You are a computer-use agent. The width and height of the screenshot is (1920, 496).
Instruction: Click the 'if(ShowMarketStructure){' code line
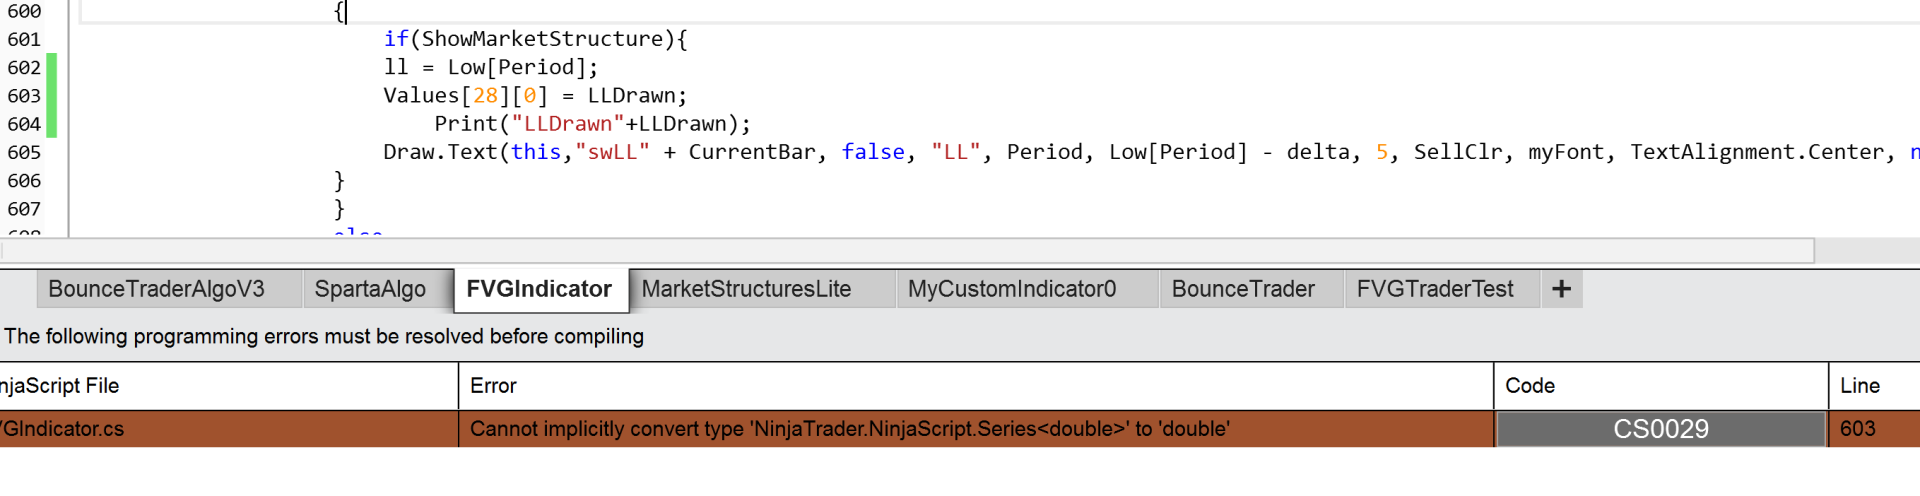[x=535, y=39]
